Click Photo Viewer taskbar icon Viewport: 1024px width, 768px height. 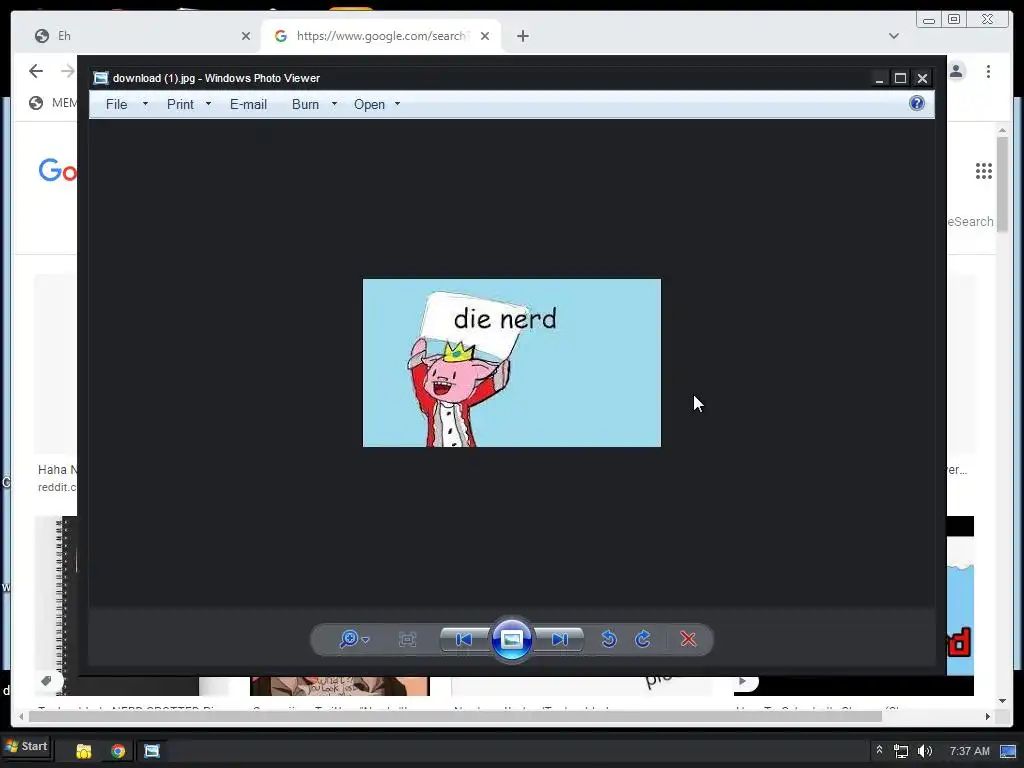coord(152,751)
